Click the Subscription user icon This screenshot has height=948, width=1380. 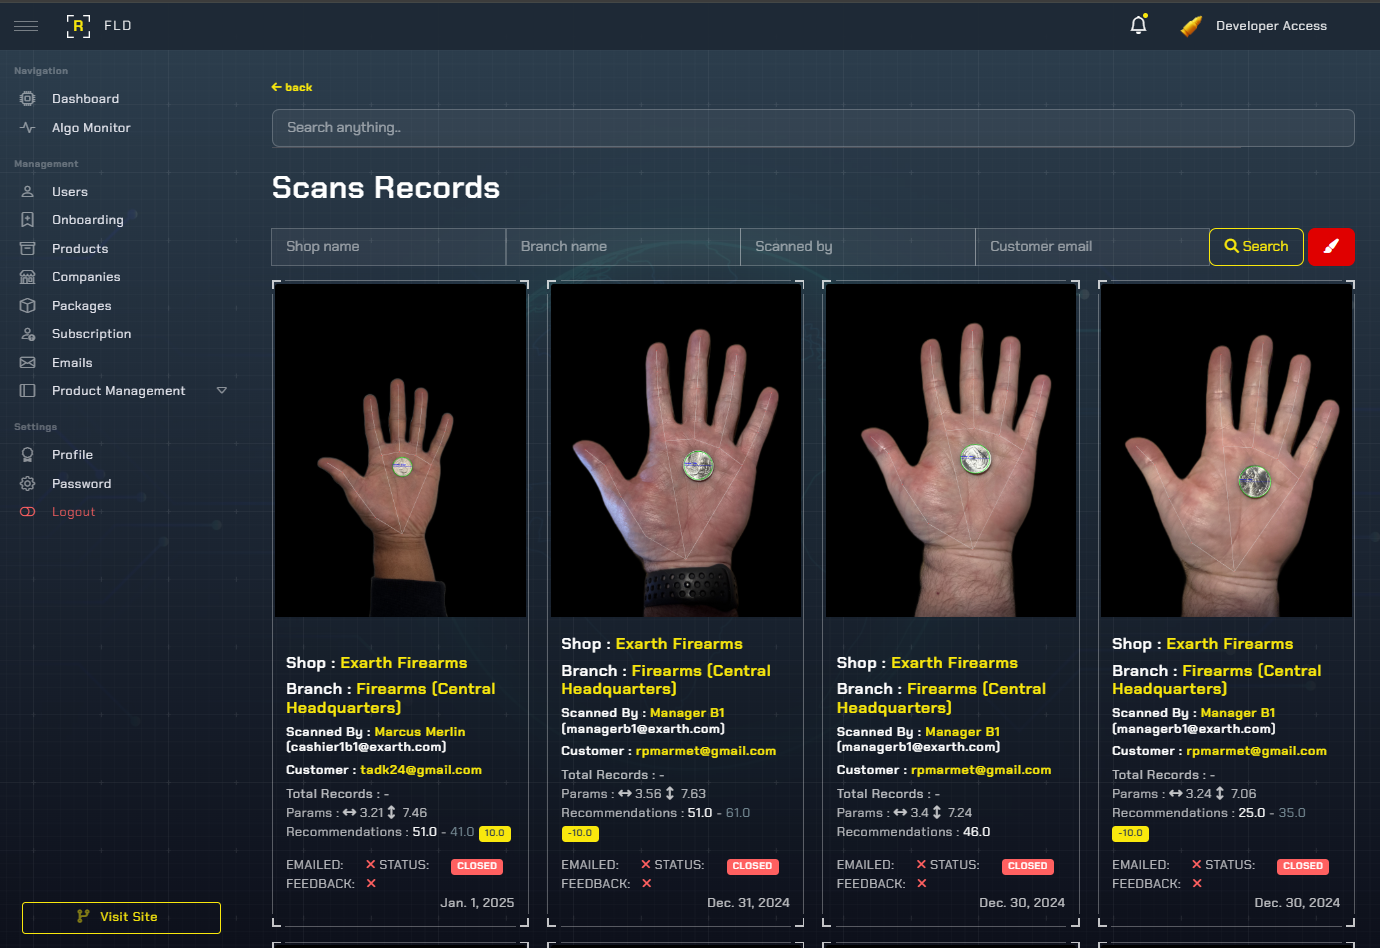coord(28,334)
